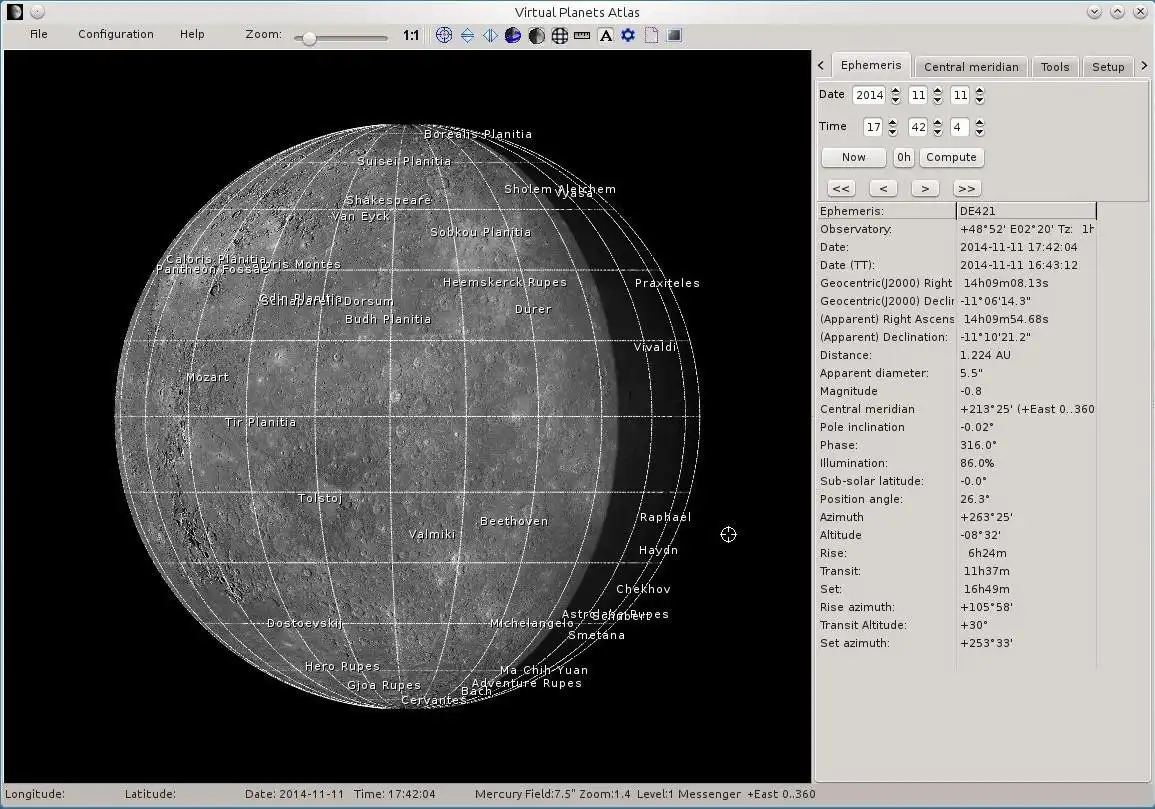
Task: Open the File menu
Action: point(38,34)
